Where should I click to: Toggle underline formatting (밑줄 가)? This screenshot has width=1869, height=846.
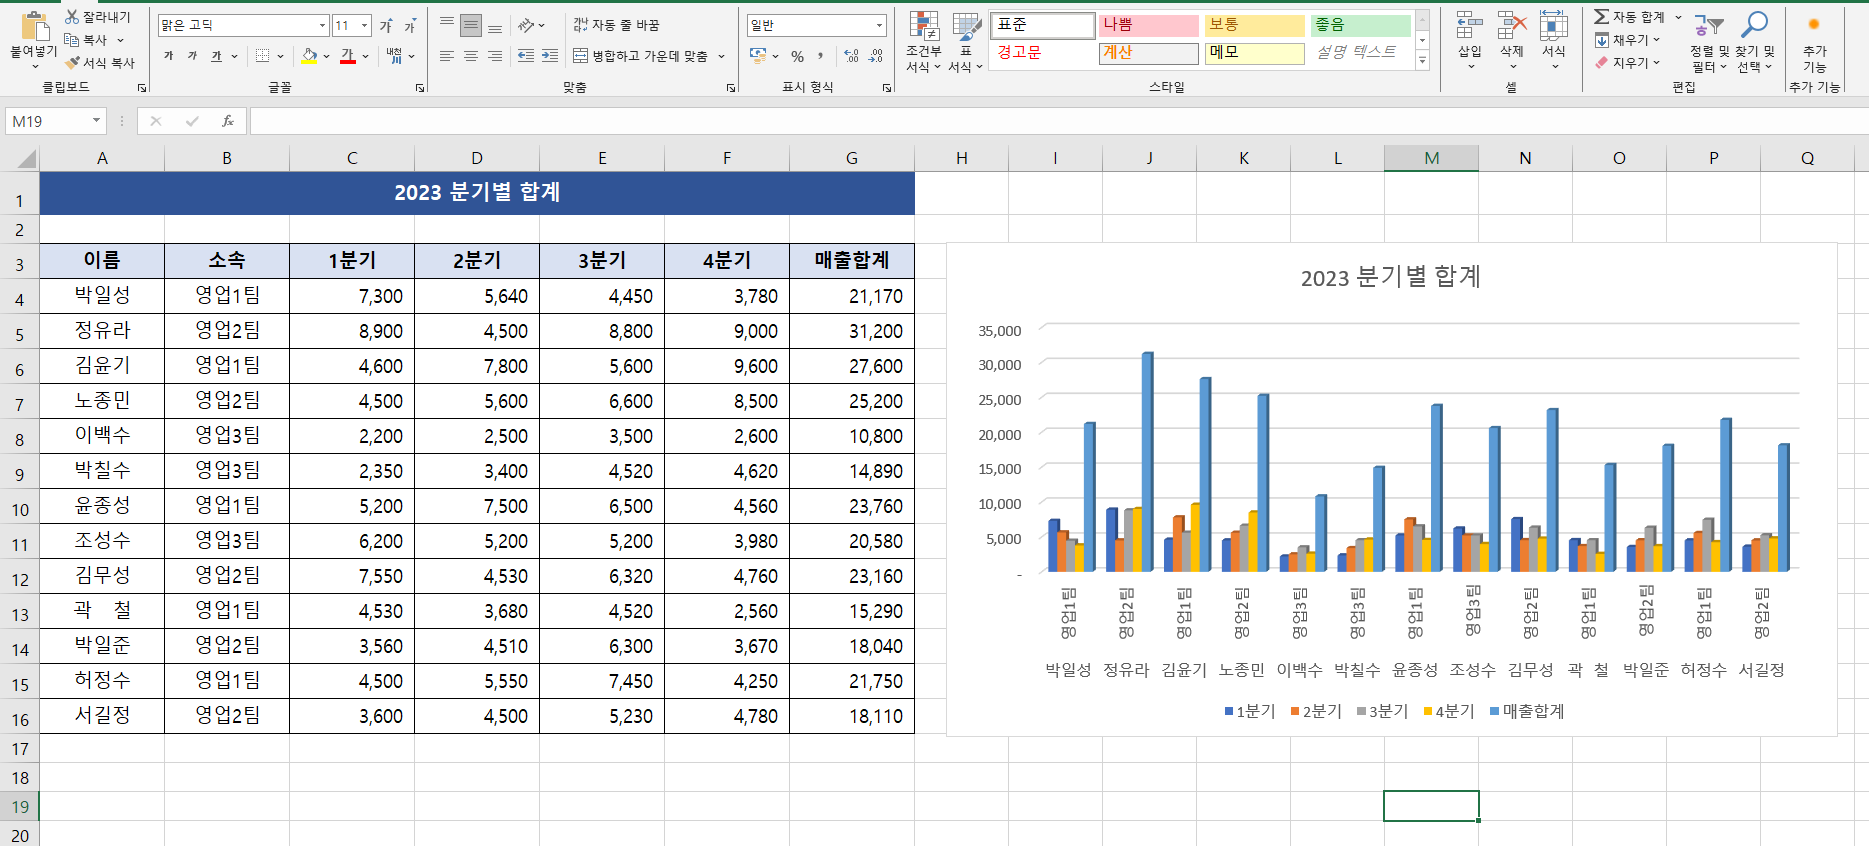click(216, 56)
